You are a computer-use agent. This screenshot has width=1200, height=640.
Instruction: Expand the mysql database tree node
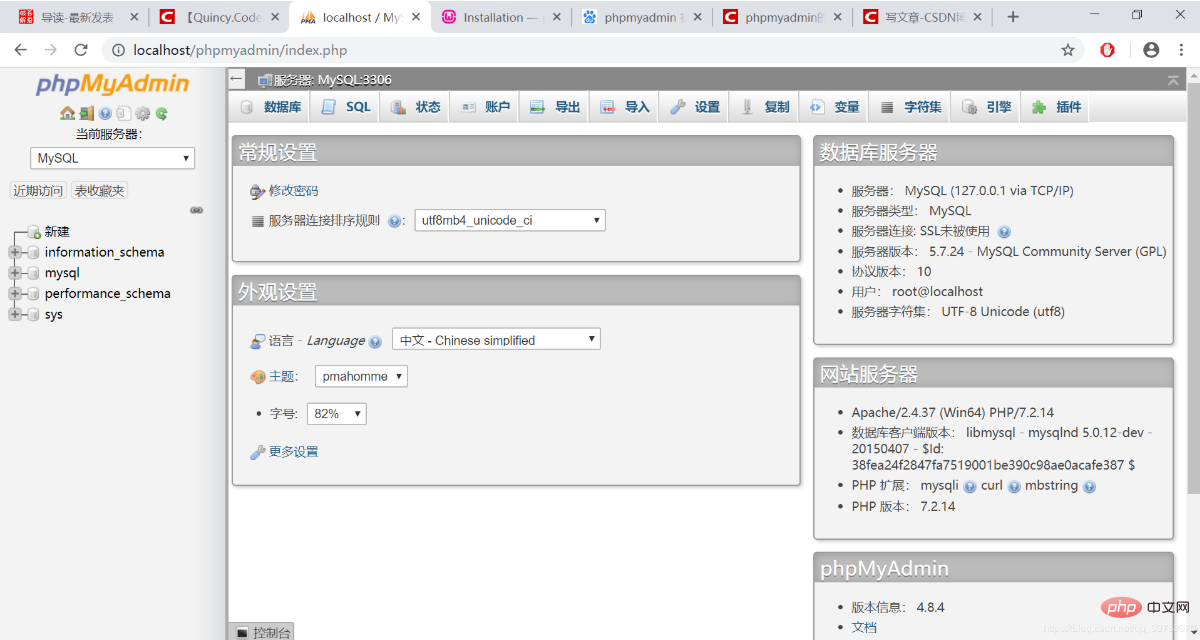15,273
